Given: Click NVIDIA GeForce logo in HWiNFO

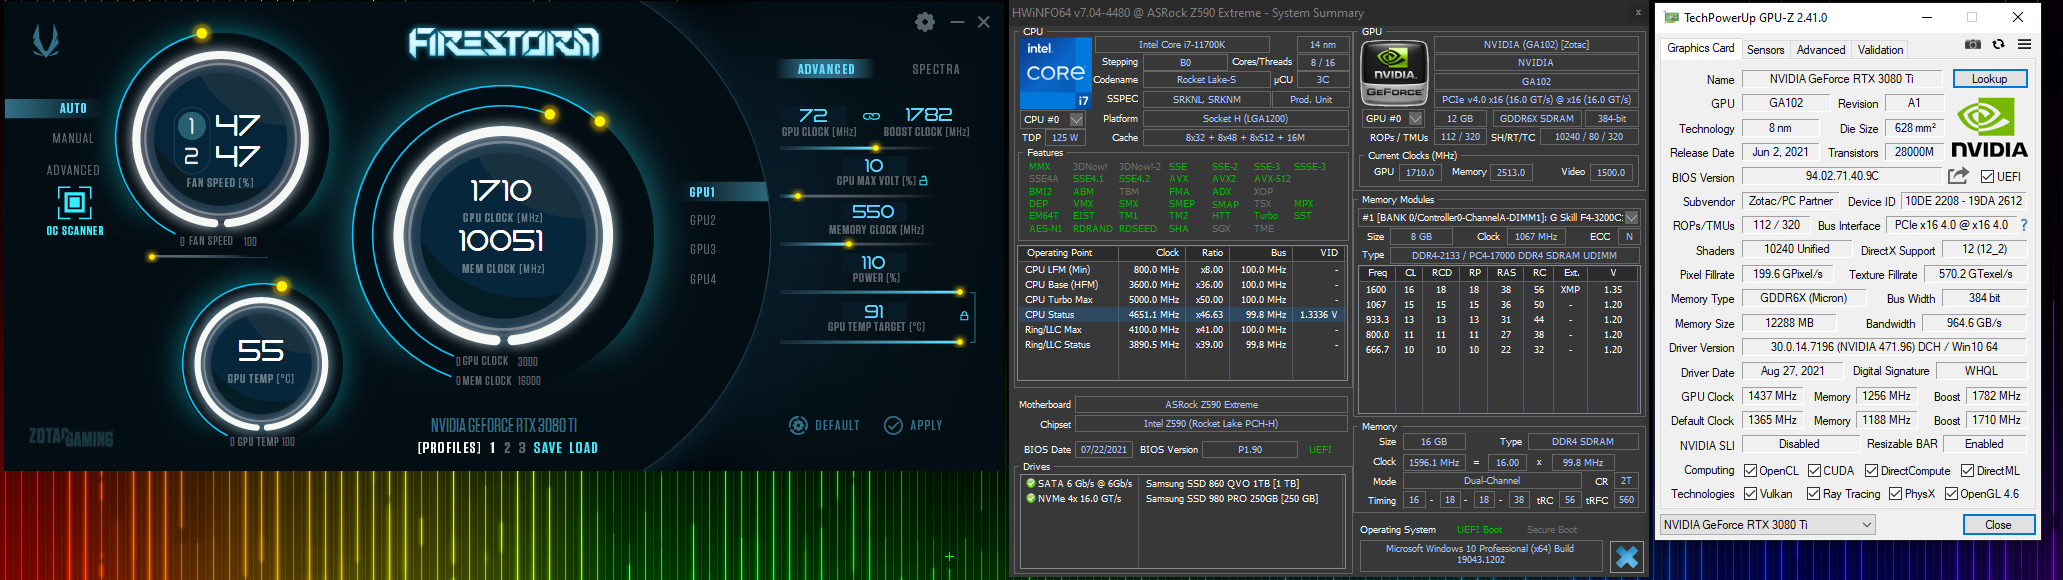Looking at the screenshot, I should 1394,72.
